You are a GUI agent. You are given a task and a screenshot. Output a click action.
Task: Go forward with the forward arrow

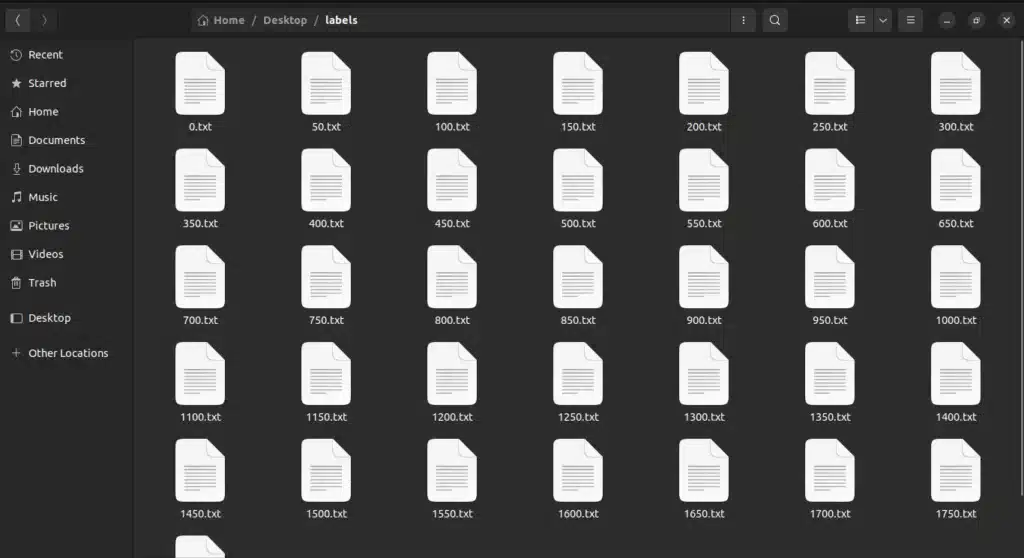[44, 20]
